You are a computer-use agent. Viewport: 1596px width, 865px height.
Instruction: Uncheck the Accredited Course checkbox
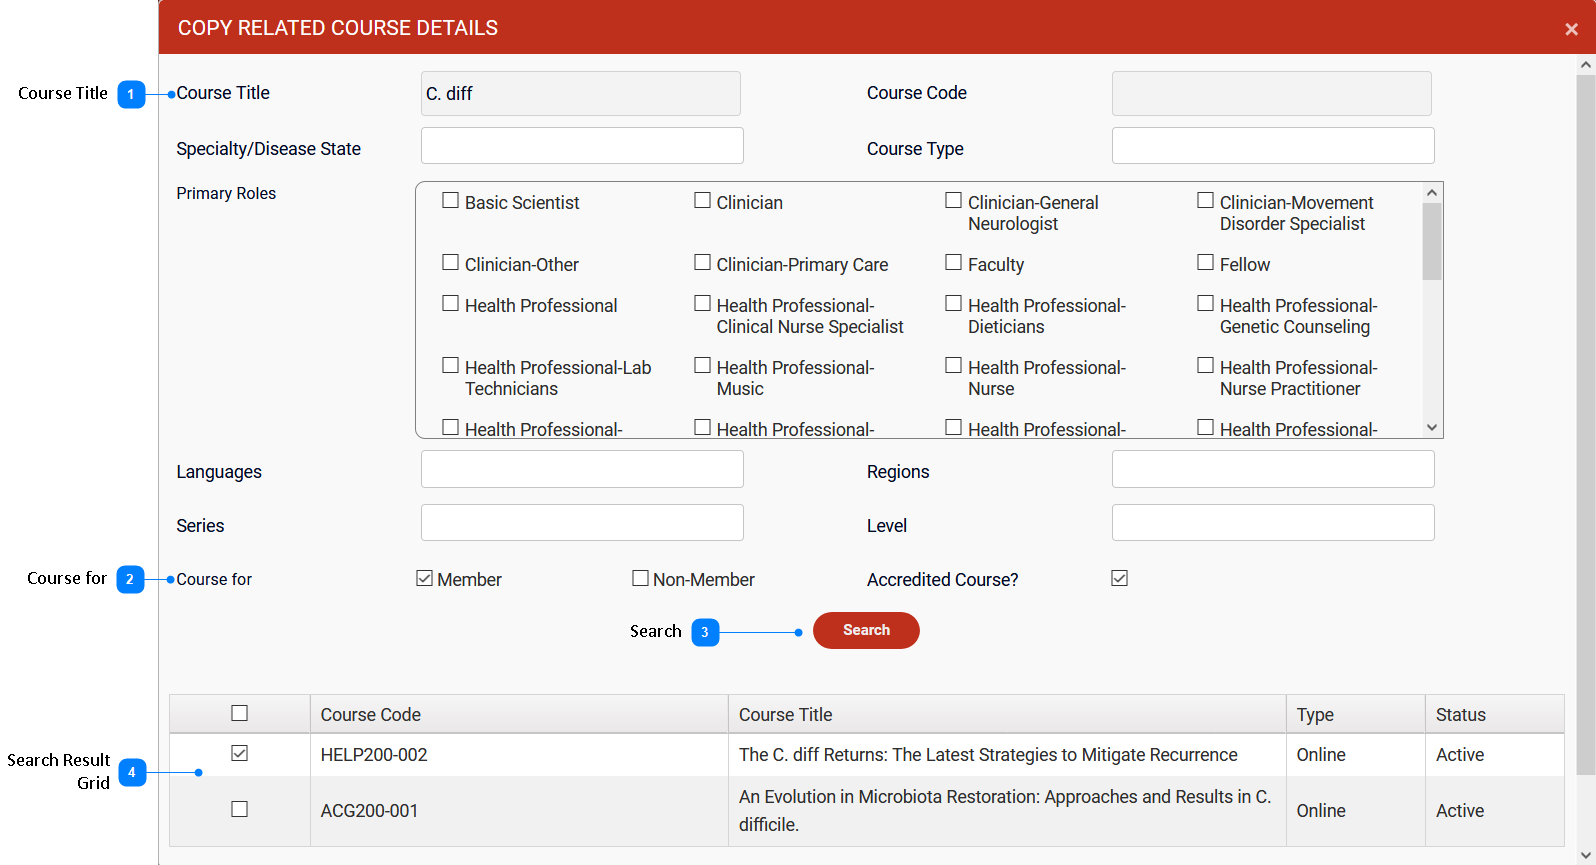click(x=1120, y=578)
